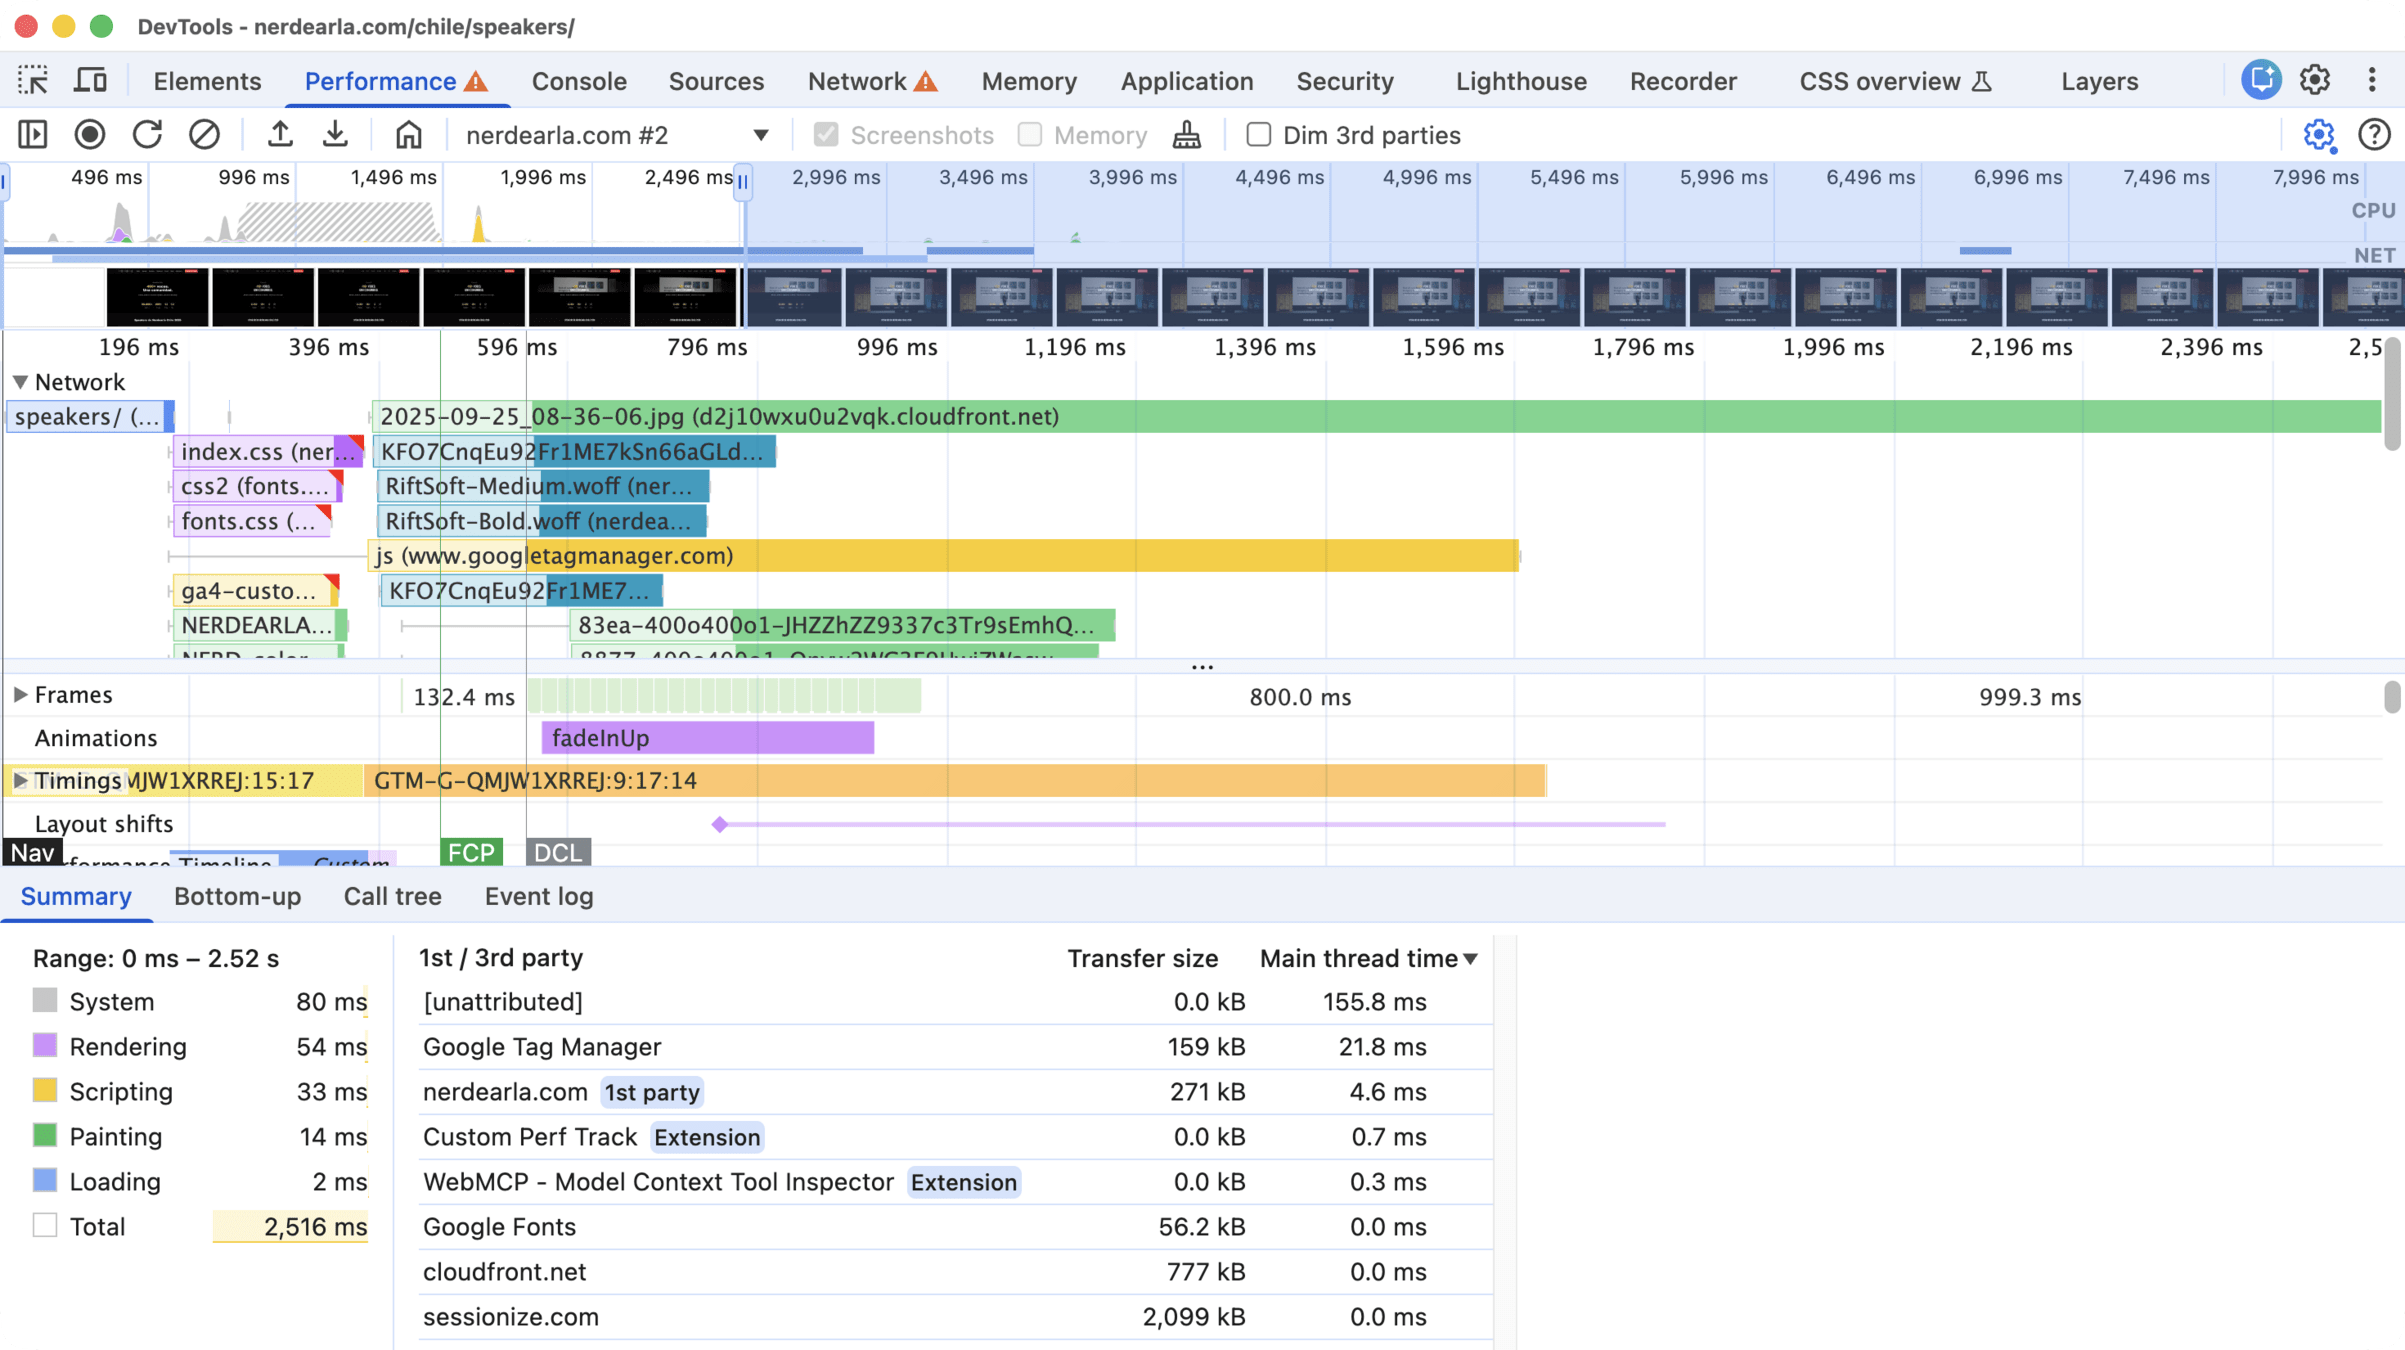2405x1350 pixels.
Task: Enable the Dim 3rd parties checkbox
Action: coord(1258,135)
